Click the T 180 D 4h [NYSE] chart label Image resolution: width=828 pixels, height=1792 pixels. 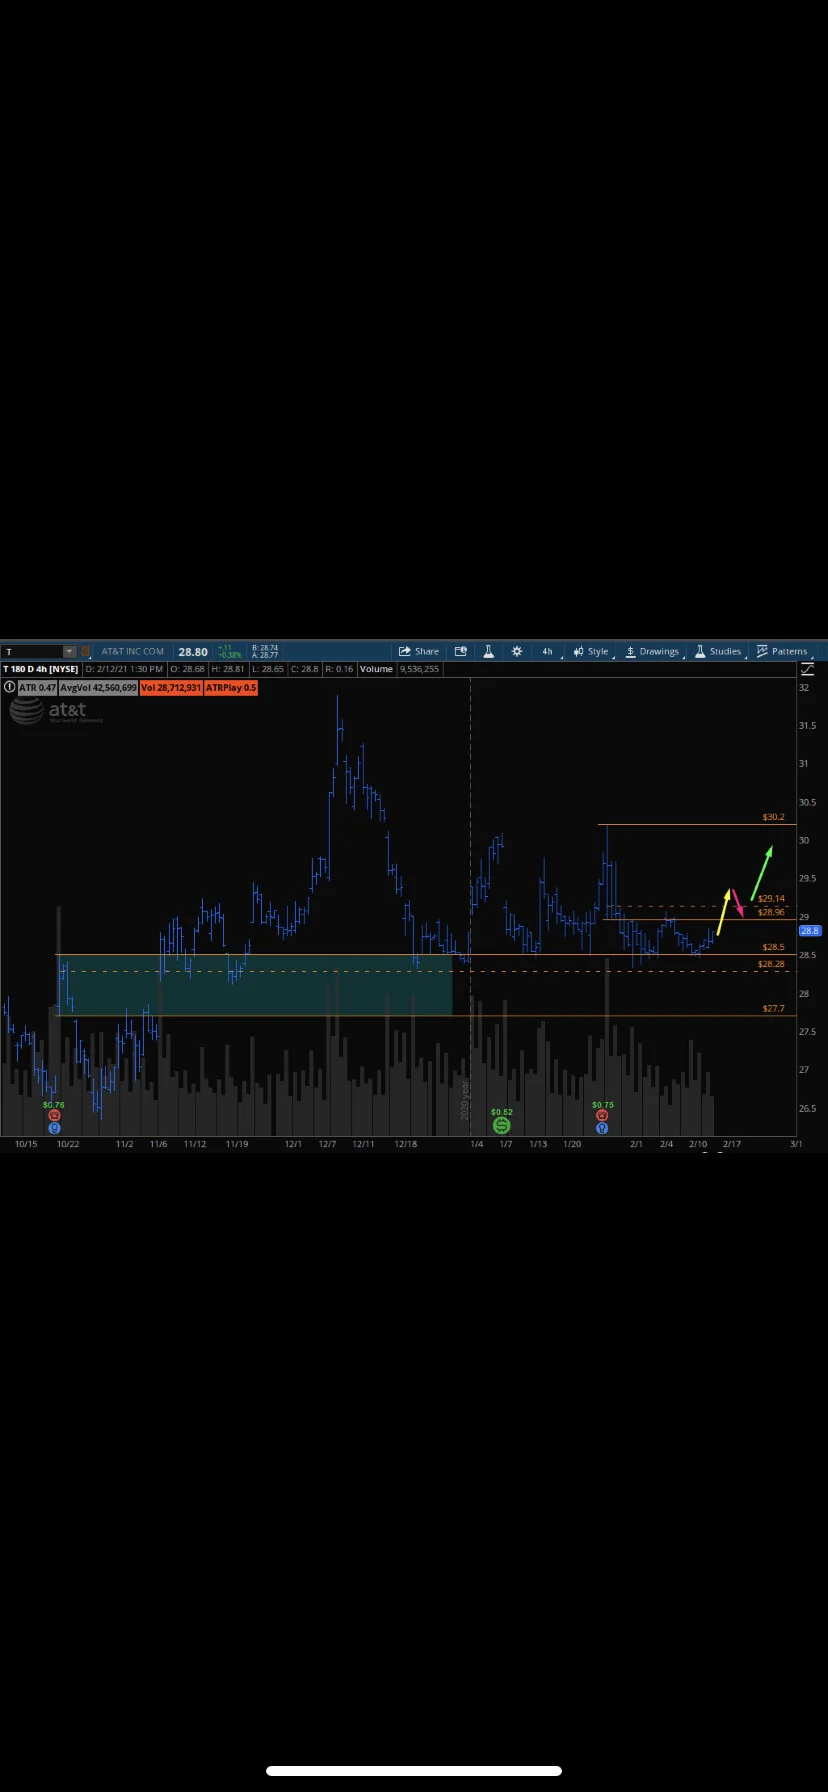point(41,669)
